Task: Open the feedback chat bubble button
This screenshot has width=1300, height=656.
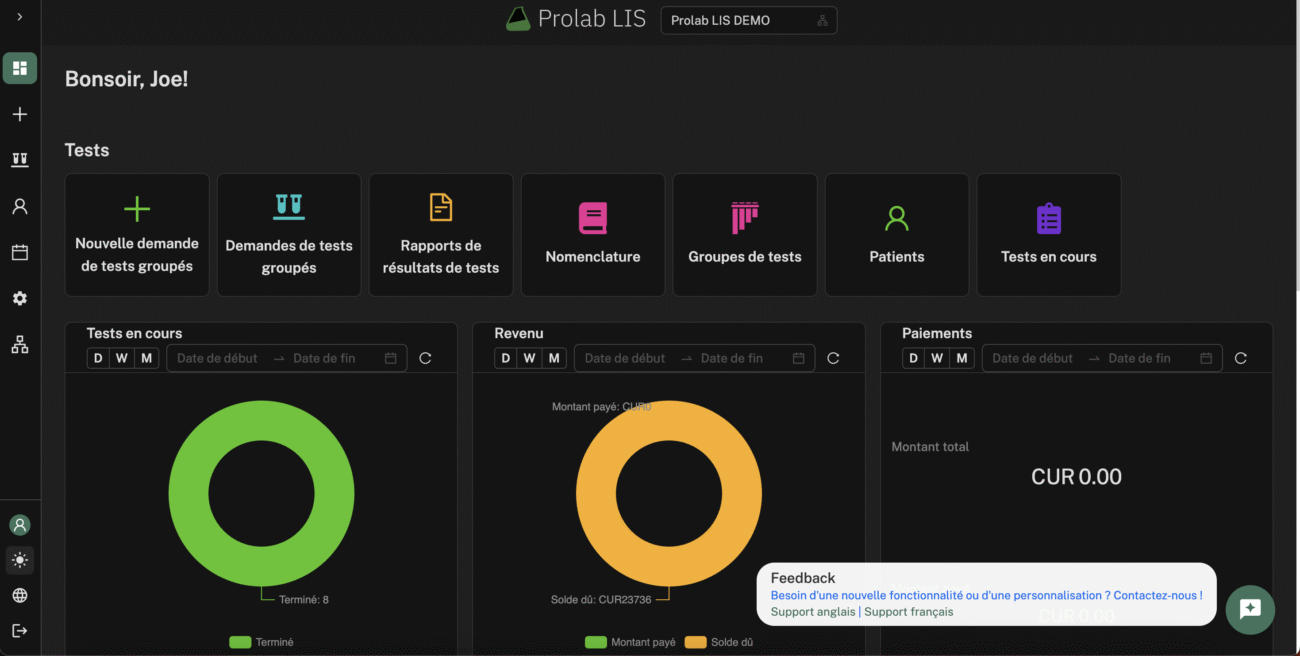Action: tap(1250, 609)
